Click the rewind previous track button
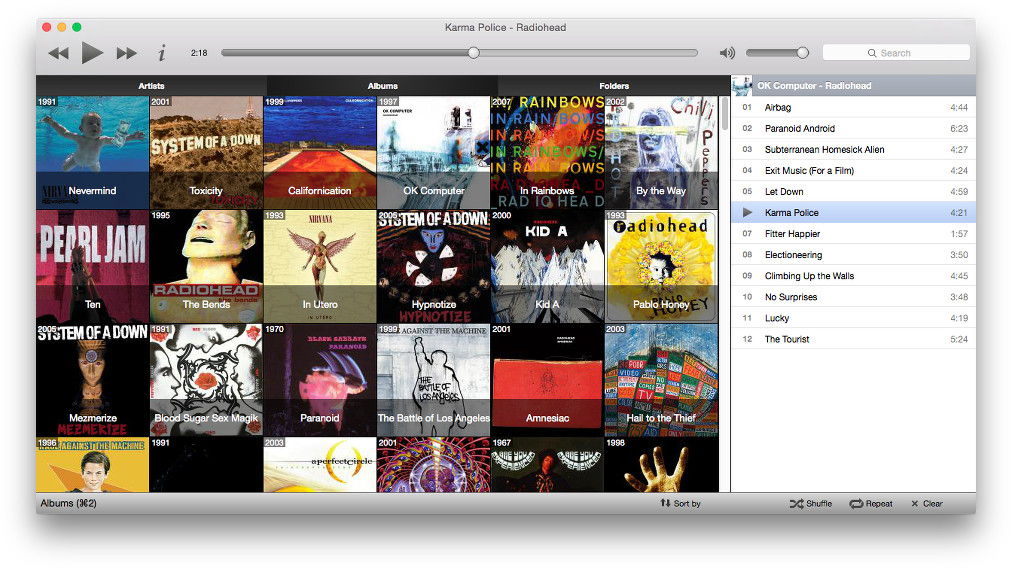Screen dimensions: 1012x569 tap(59, 53)
